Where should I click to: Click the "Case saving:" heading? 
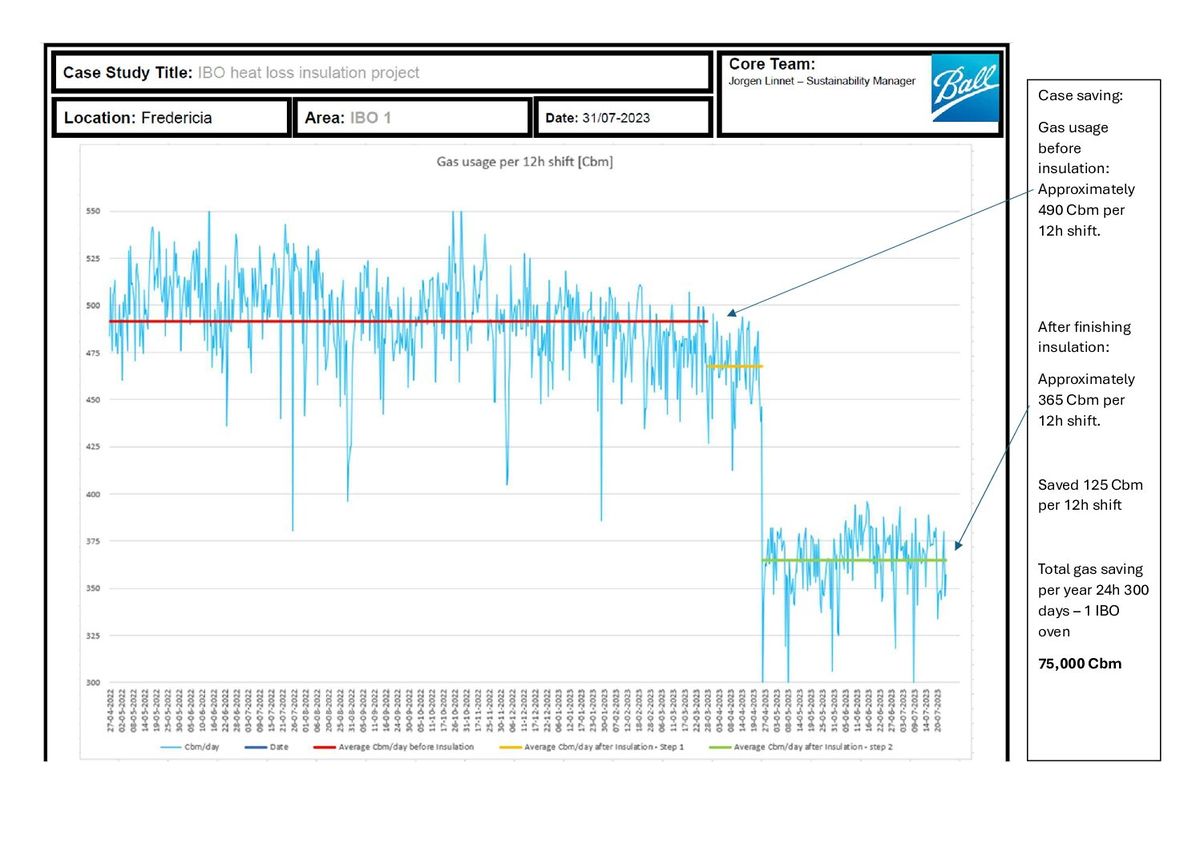1078,94
